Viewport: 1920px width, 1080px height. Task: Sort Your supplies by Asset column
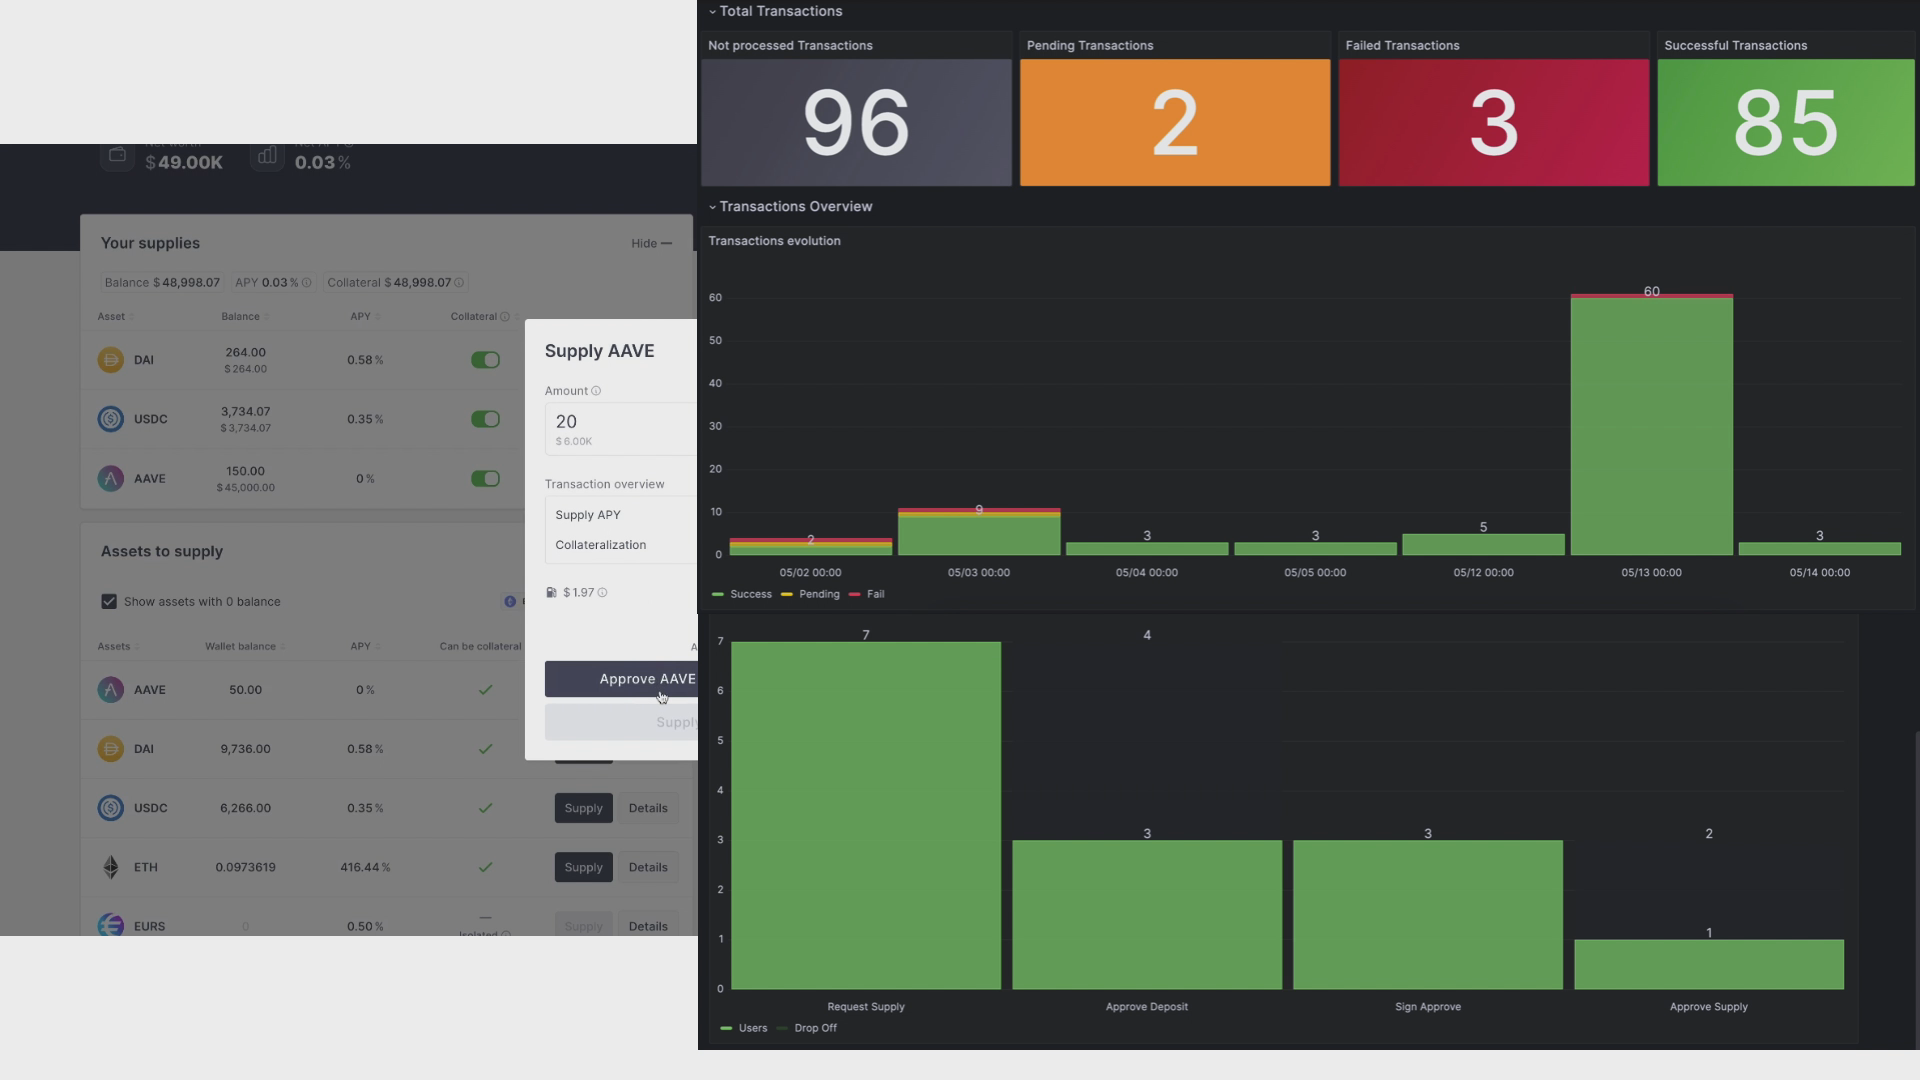tap(115, 317)
